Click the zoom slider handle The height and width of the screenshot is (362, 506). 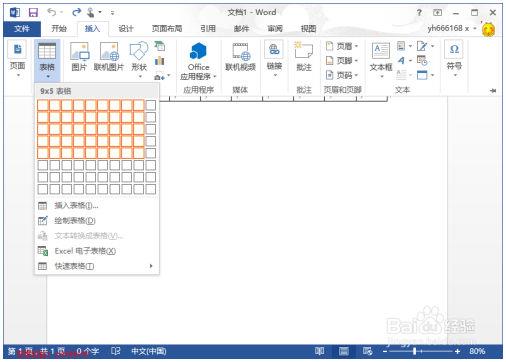[415, 351]
